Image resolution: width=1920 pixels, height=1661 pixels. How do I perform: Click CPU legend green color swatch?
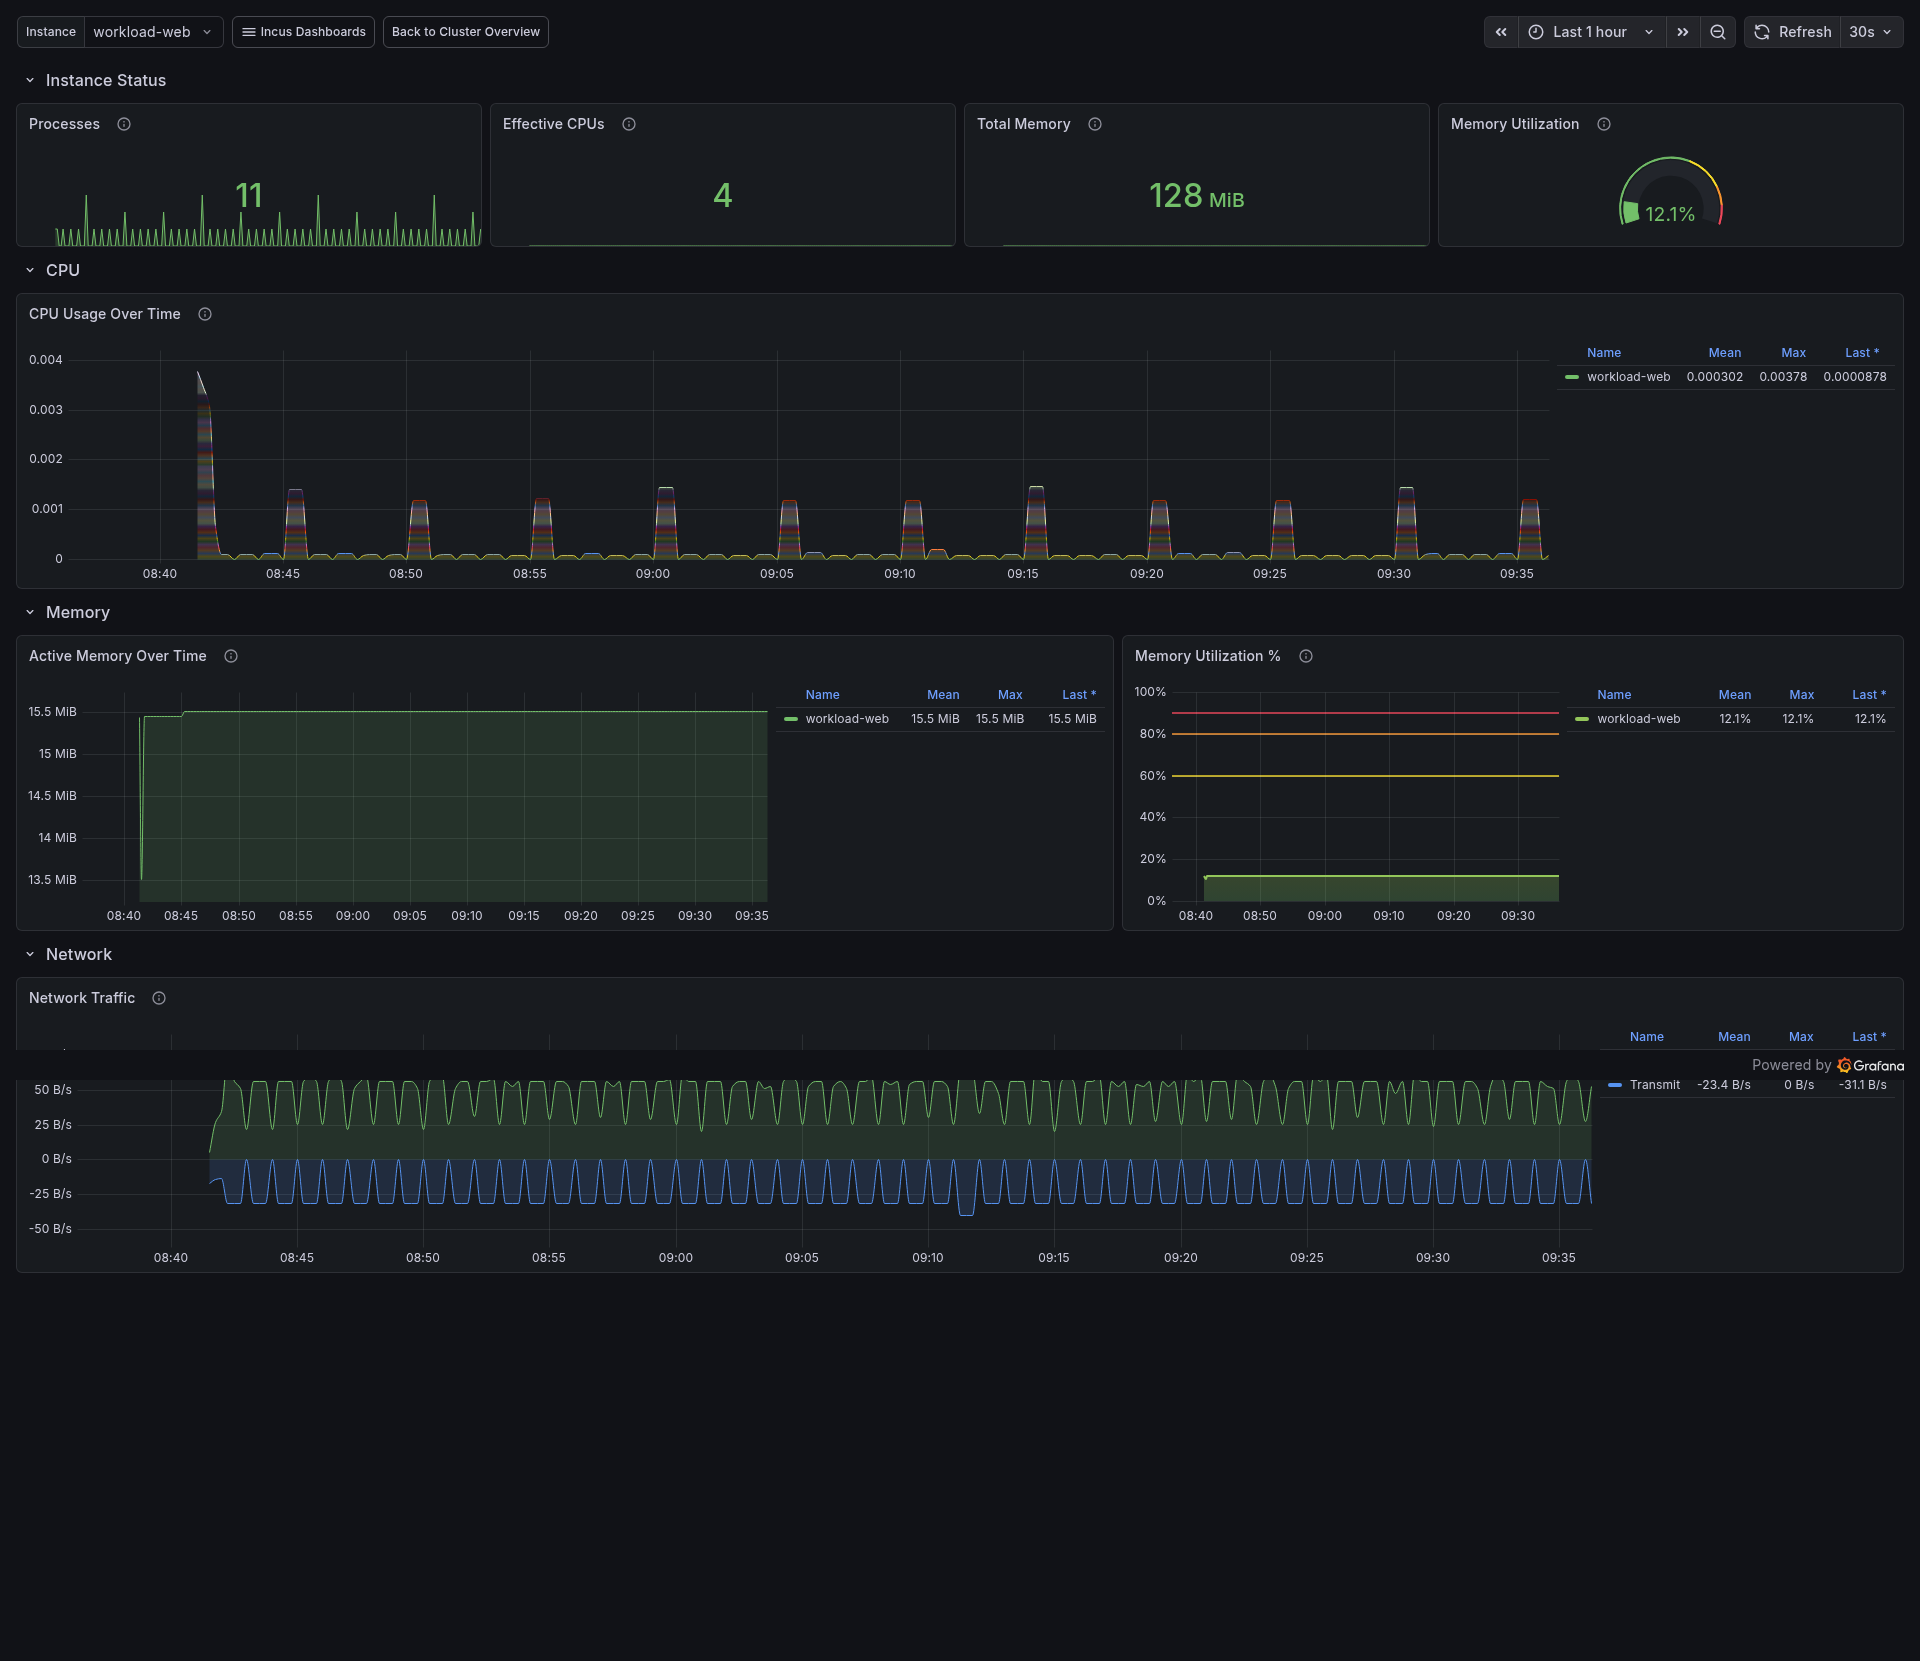1572,377
